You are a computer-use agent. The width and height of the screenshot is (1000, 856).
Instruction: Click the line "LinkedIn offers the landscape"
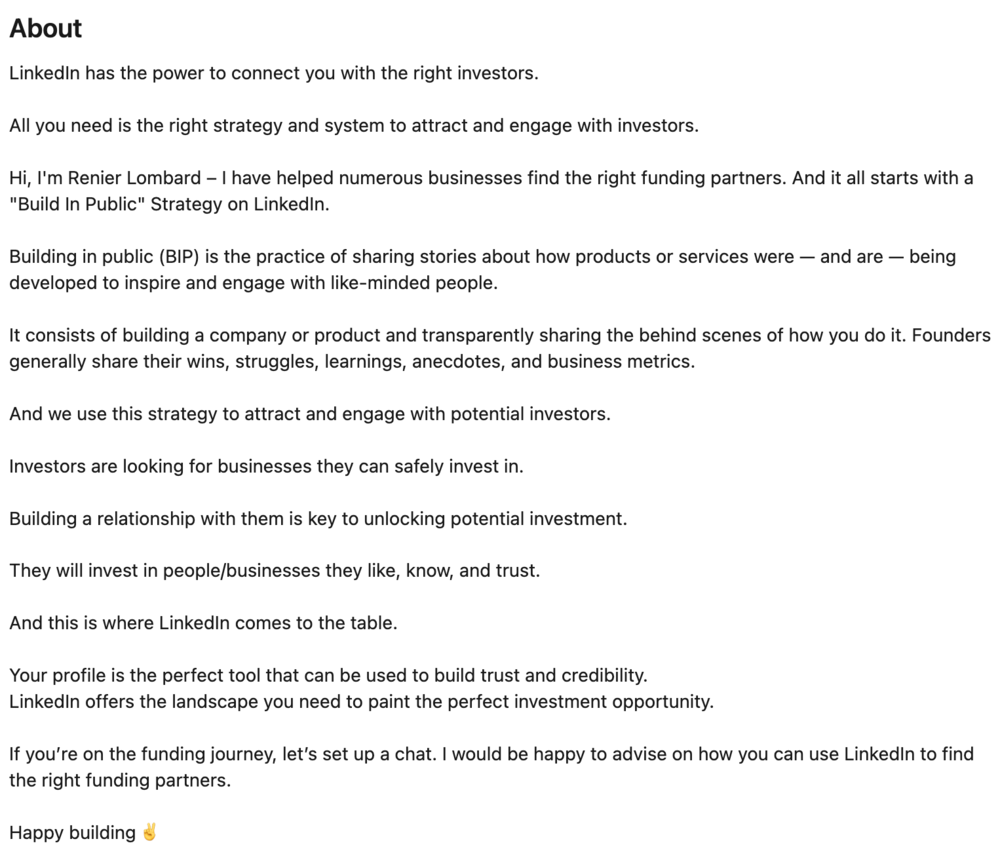[x=361, y=701]
